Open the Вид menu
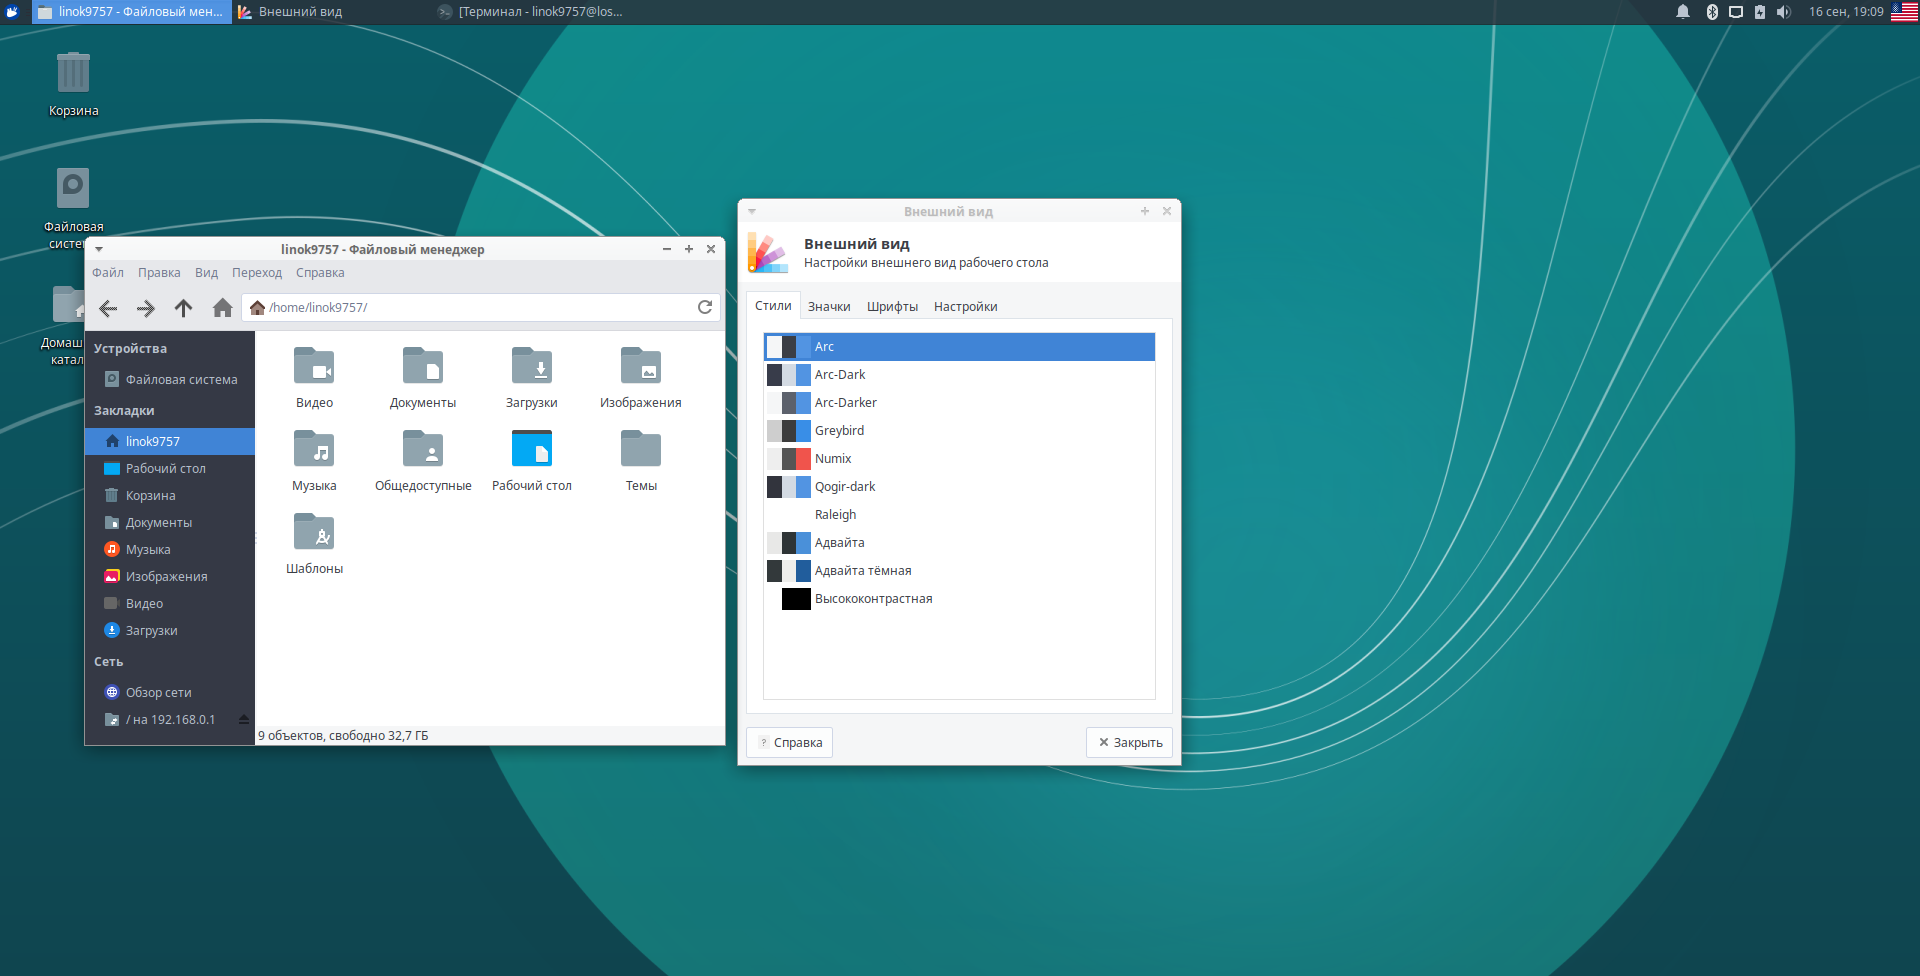Screen dimensions: 1920x976 pos(206,273)
